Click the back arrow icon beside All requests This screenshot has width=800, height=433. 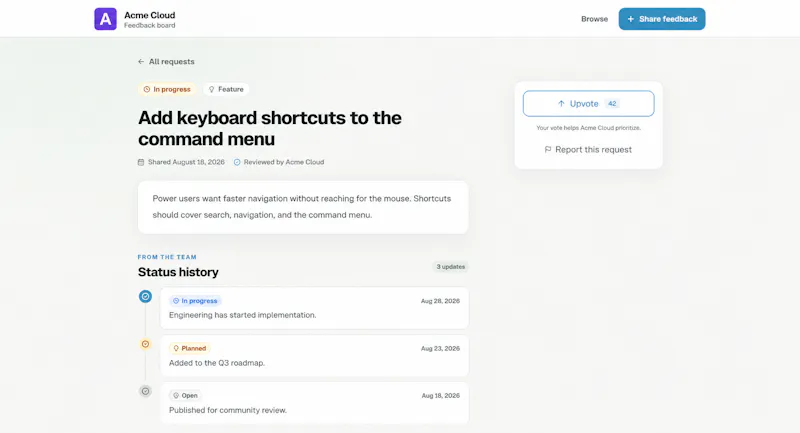pos(141,62)
